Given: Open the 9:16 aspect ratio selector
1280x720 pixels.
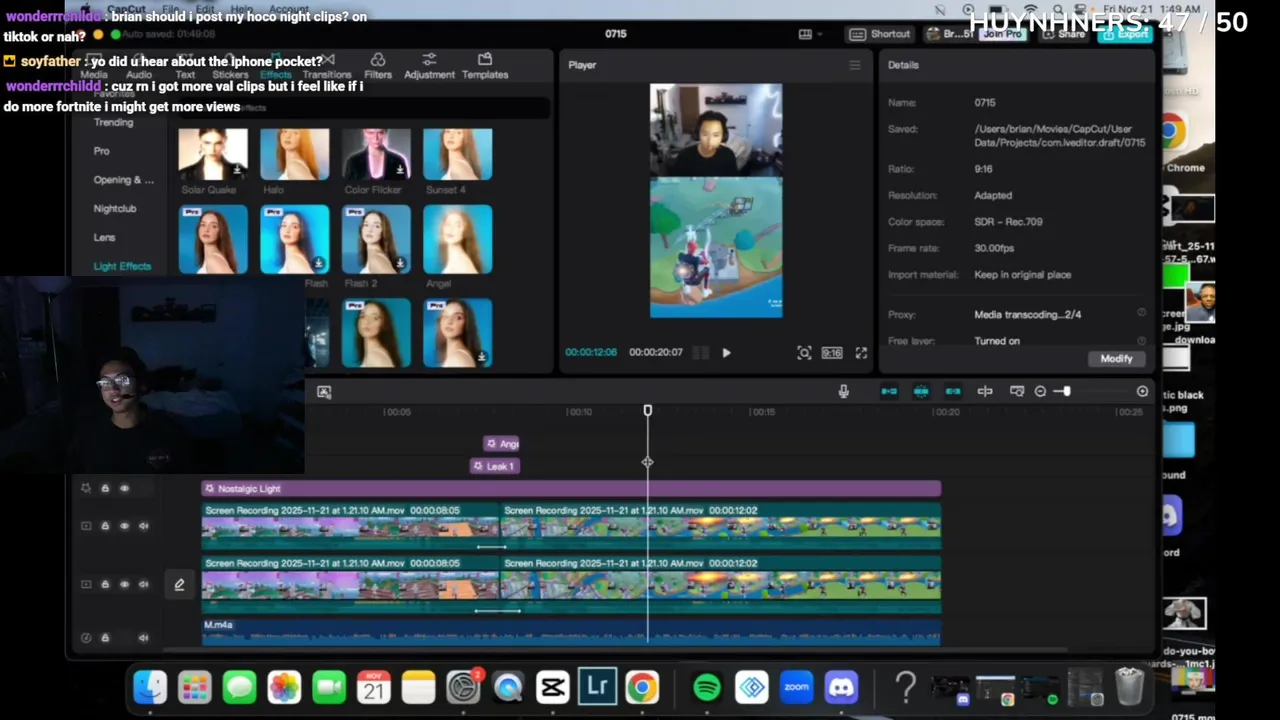Looking at the screenshot, I should point(832,353).
